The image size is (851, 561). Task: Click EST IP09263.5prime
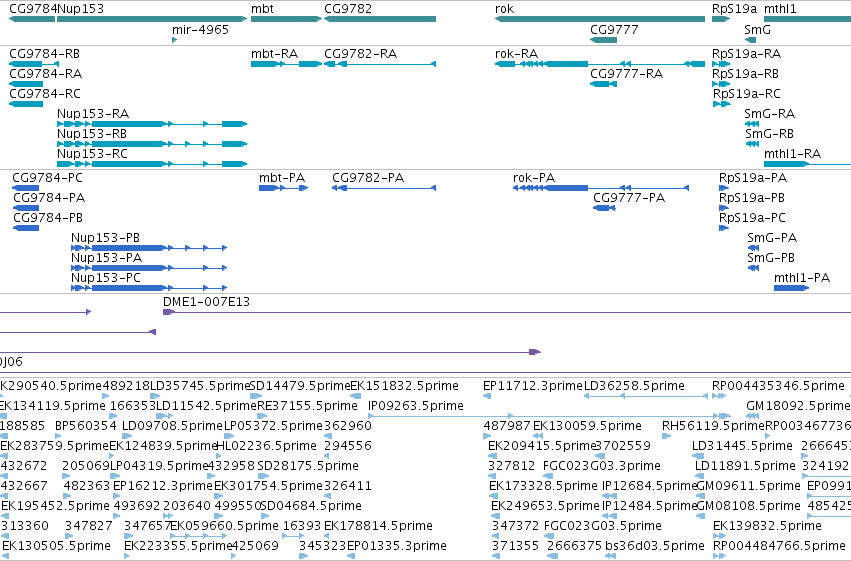[x=549, y=416]
